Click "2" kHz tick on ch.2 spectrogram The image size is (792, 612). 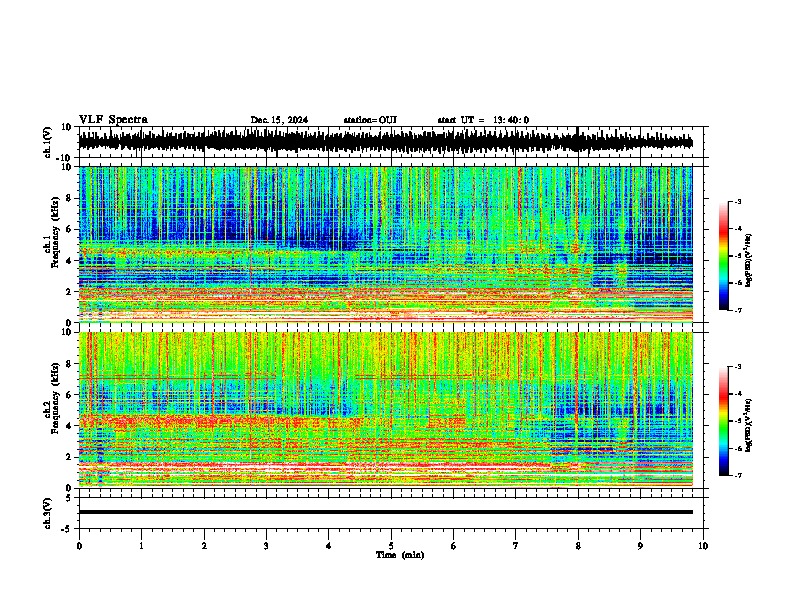coord(70,457)
